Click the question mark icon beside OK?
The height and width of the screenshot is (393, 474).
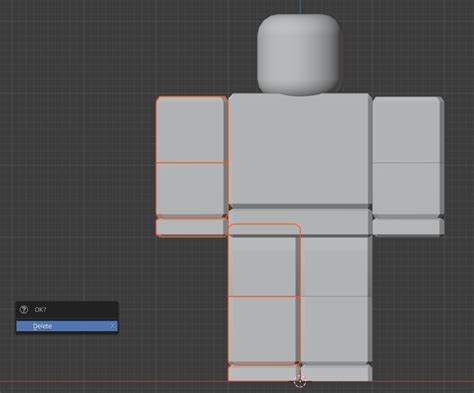point(24,310)
